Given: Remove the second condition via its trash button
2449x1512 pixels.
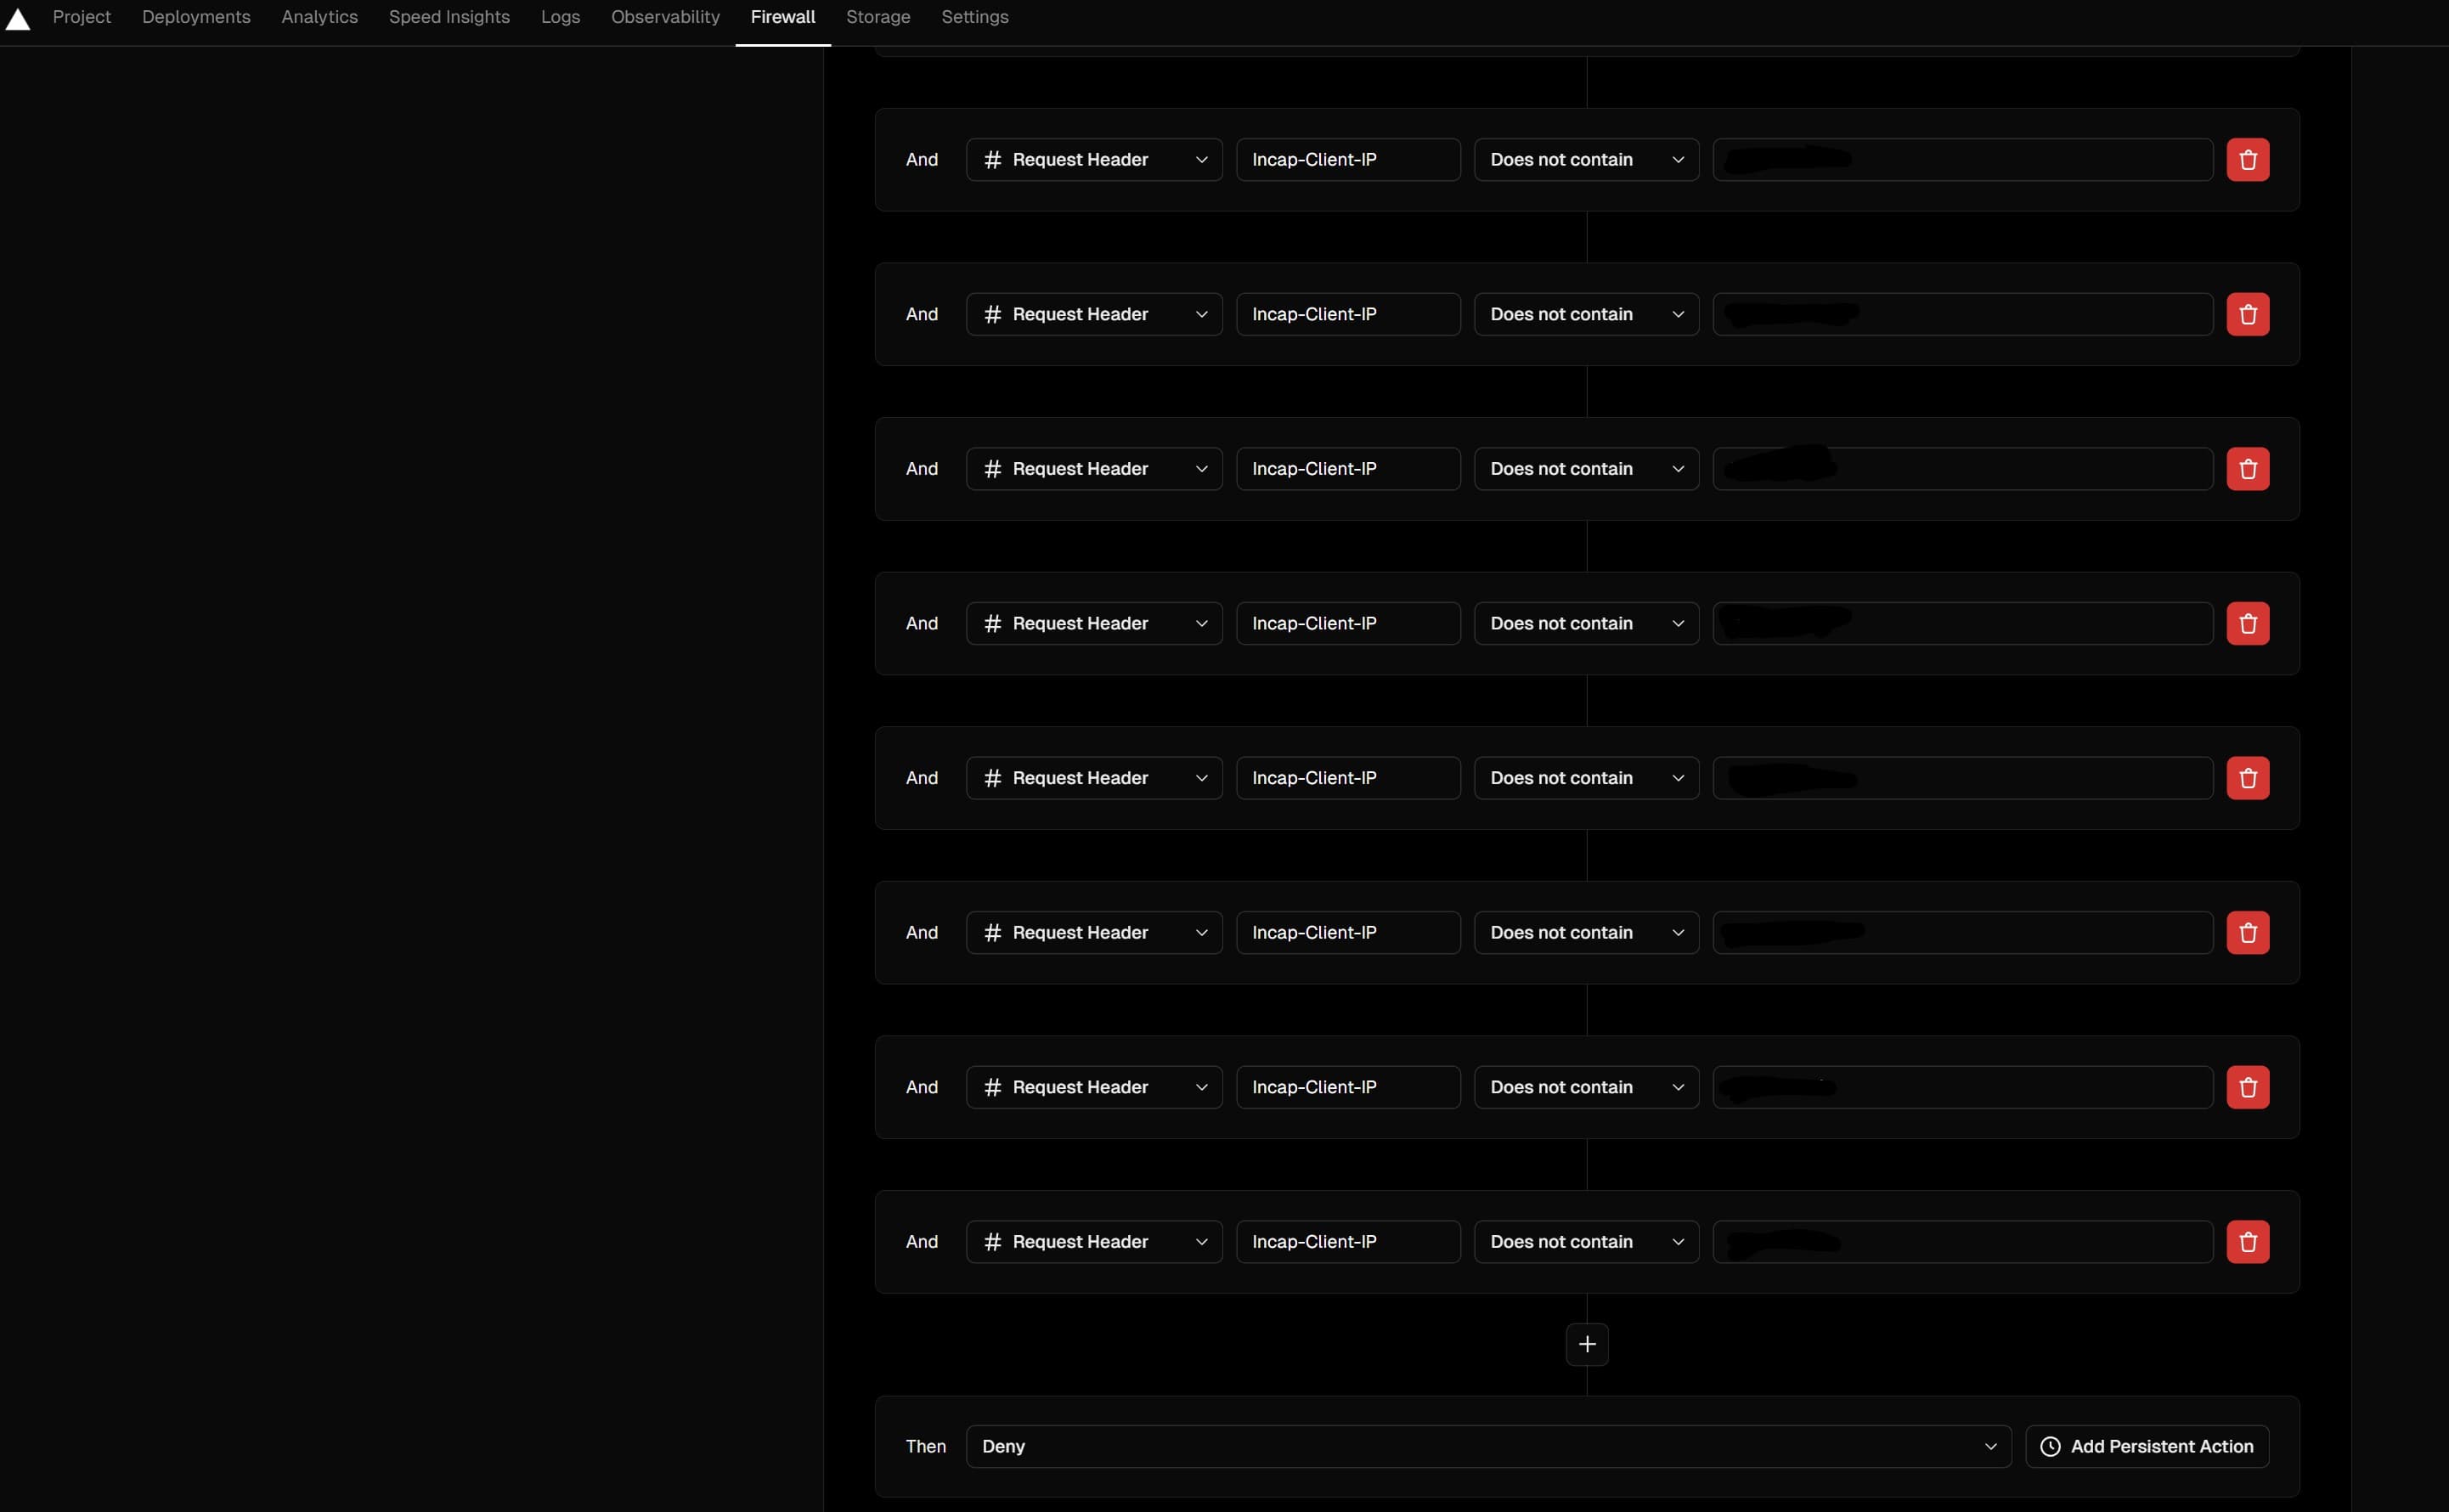Looking at the screenshot, I should (x=2247, y=314).
